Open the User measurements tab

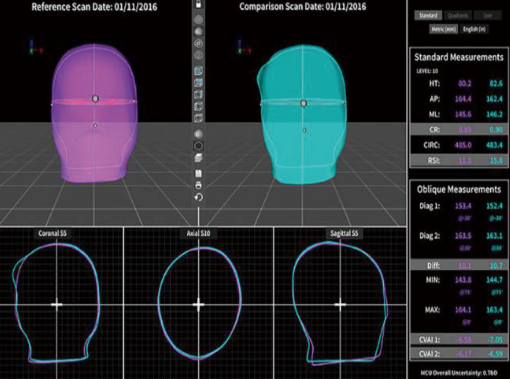pyautogui.click(x=487, y=15)
